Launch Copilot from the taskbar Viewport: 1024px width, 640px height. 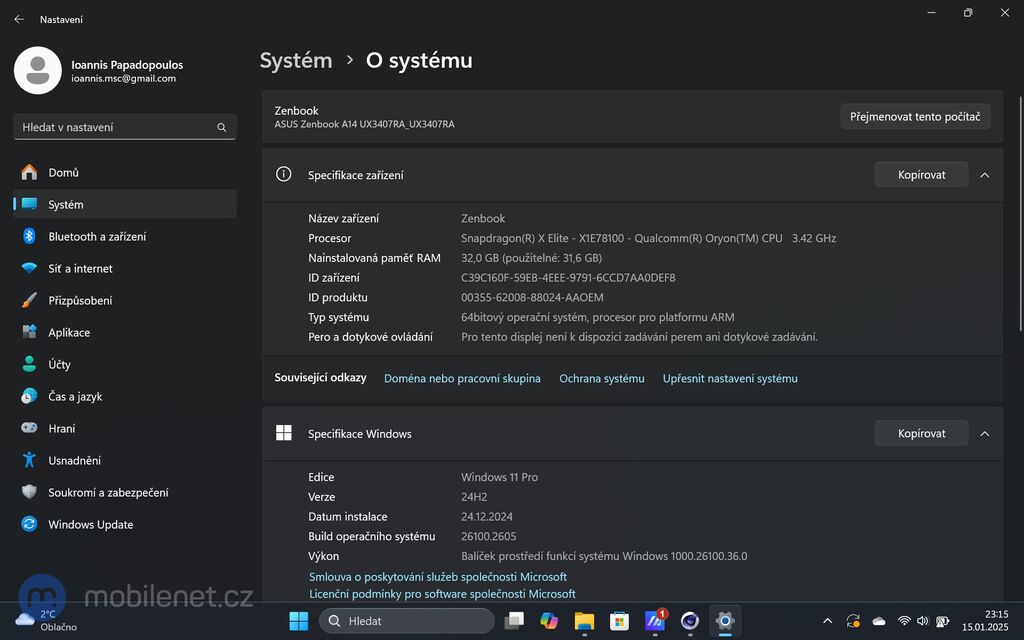[549, 620]
